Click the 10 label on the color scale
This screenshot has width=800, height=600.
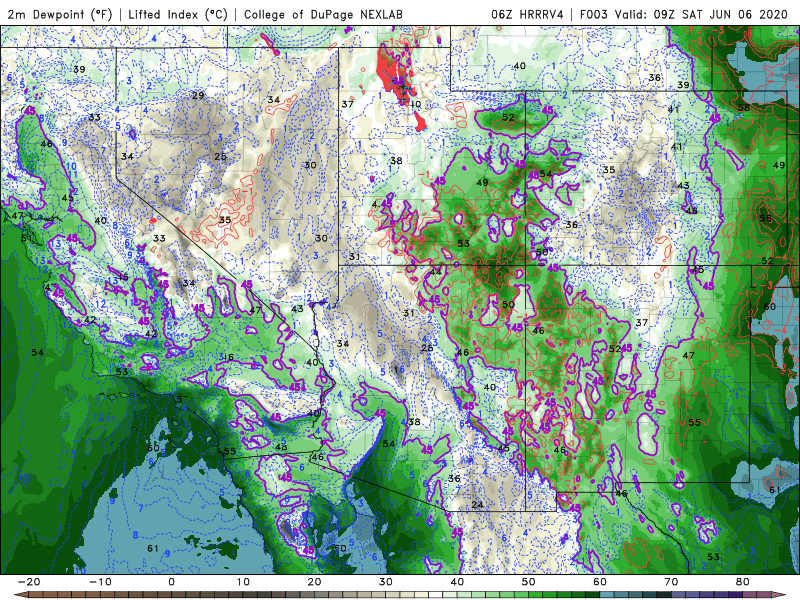(243, 582)
